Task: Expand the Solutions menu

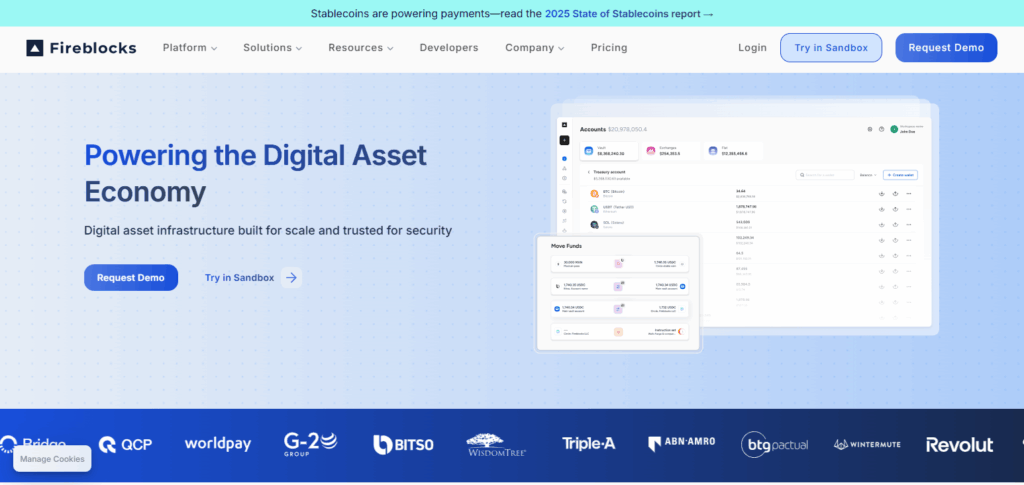Action: tap(272, 48)
